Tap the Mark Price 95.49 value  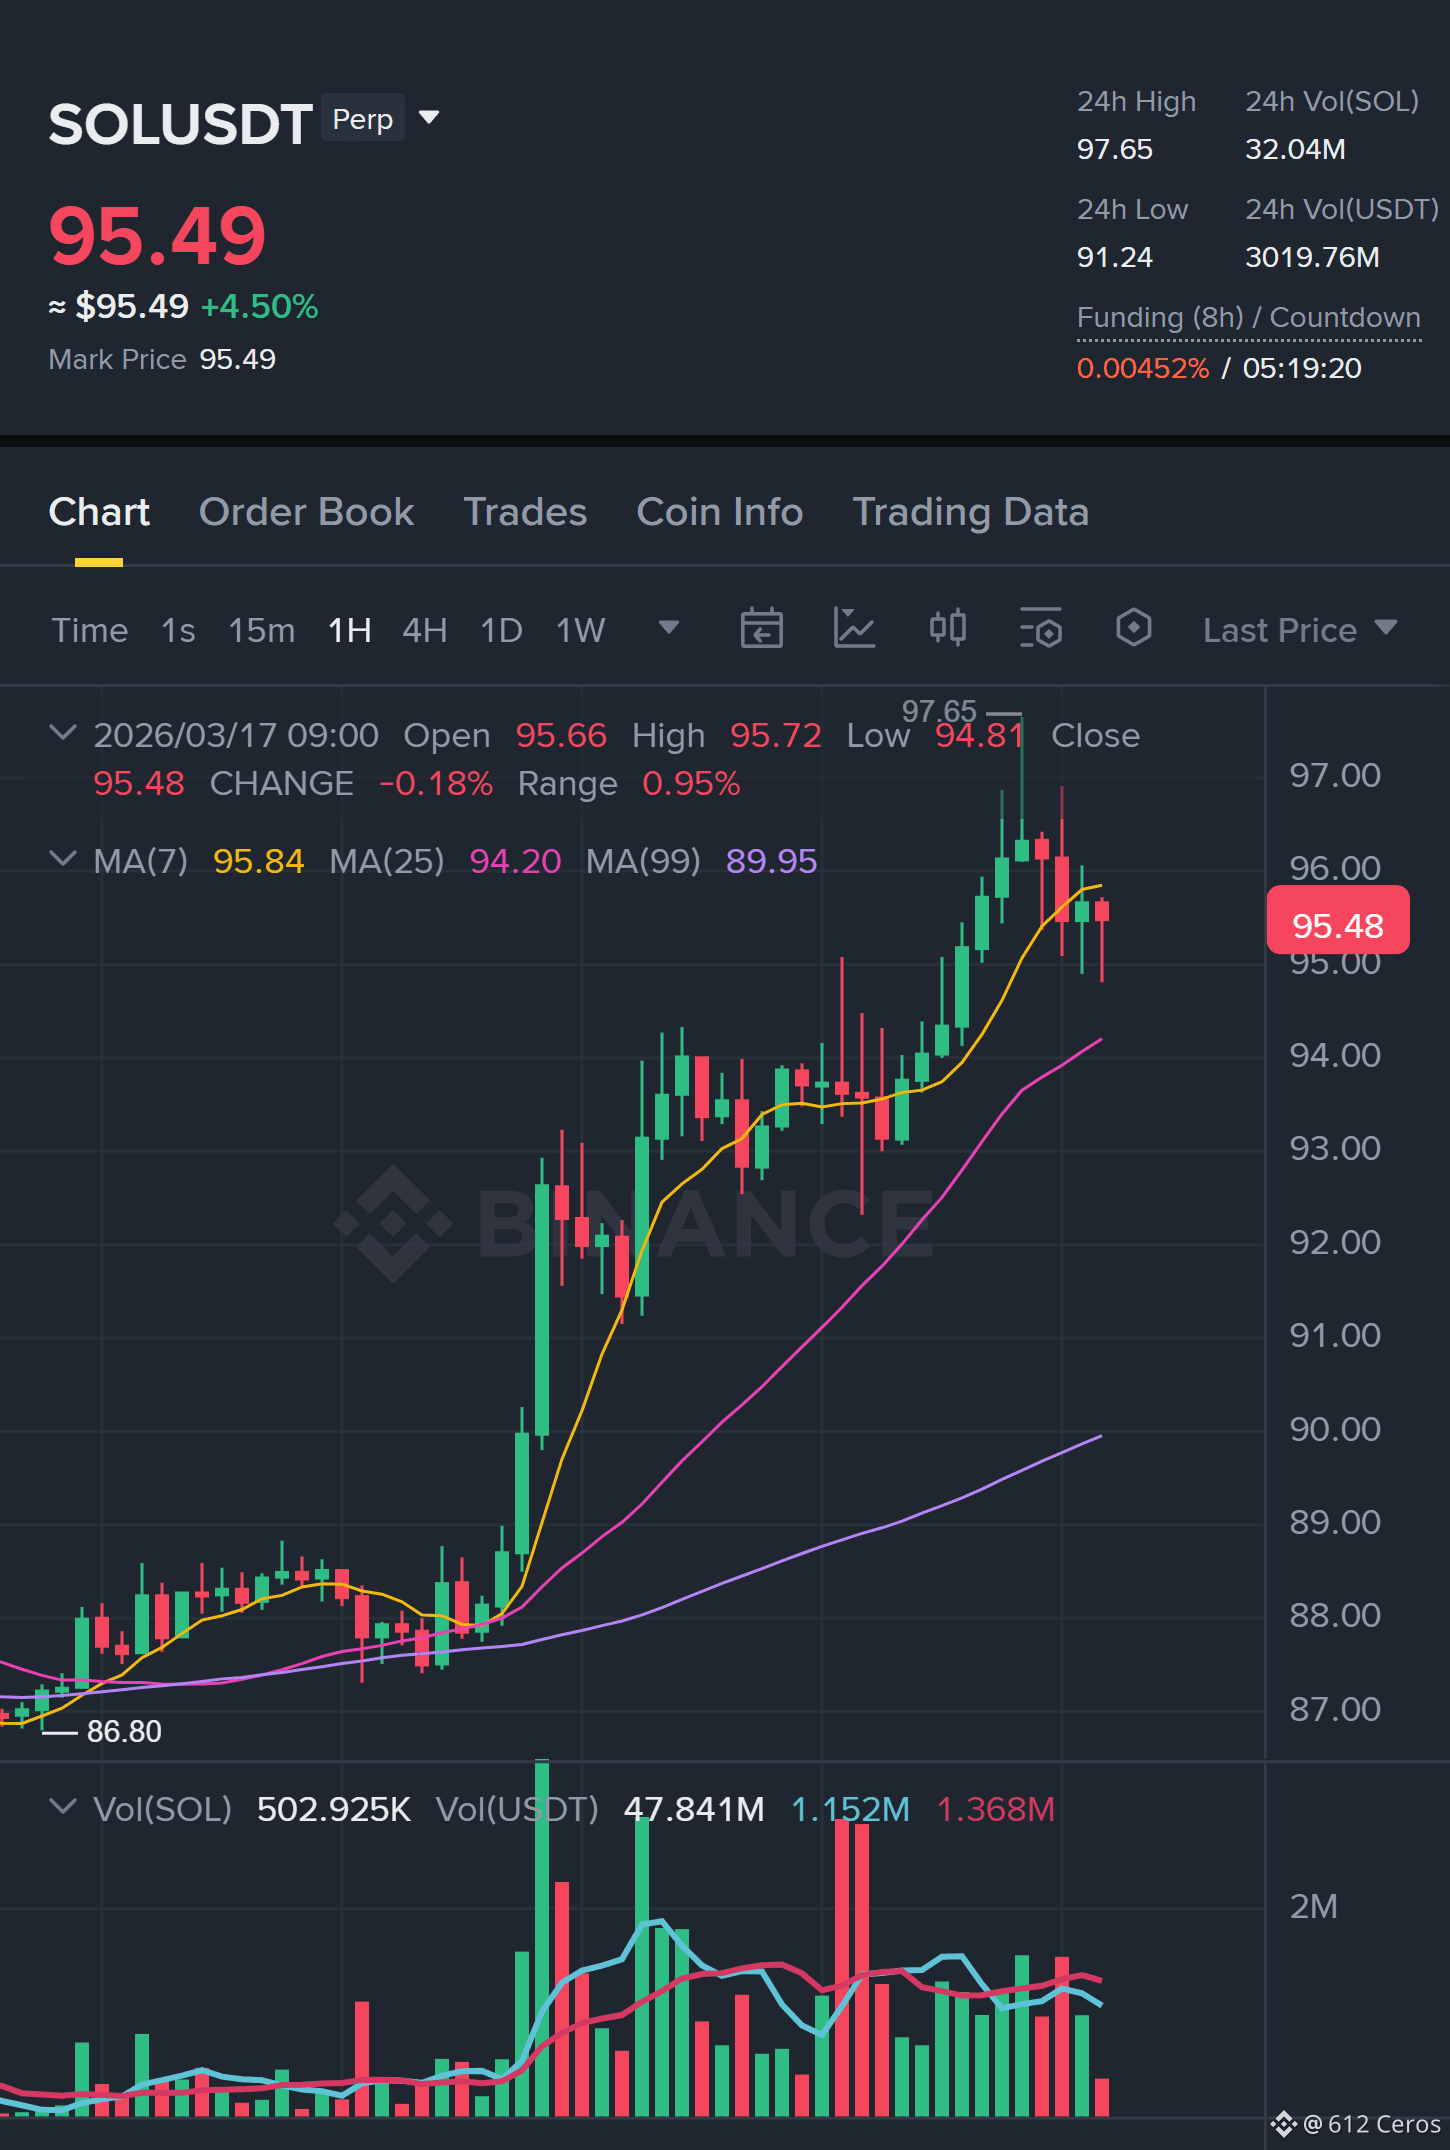237,359
